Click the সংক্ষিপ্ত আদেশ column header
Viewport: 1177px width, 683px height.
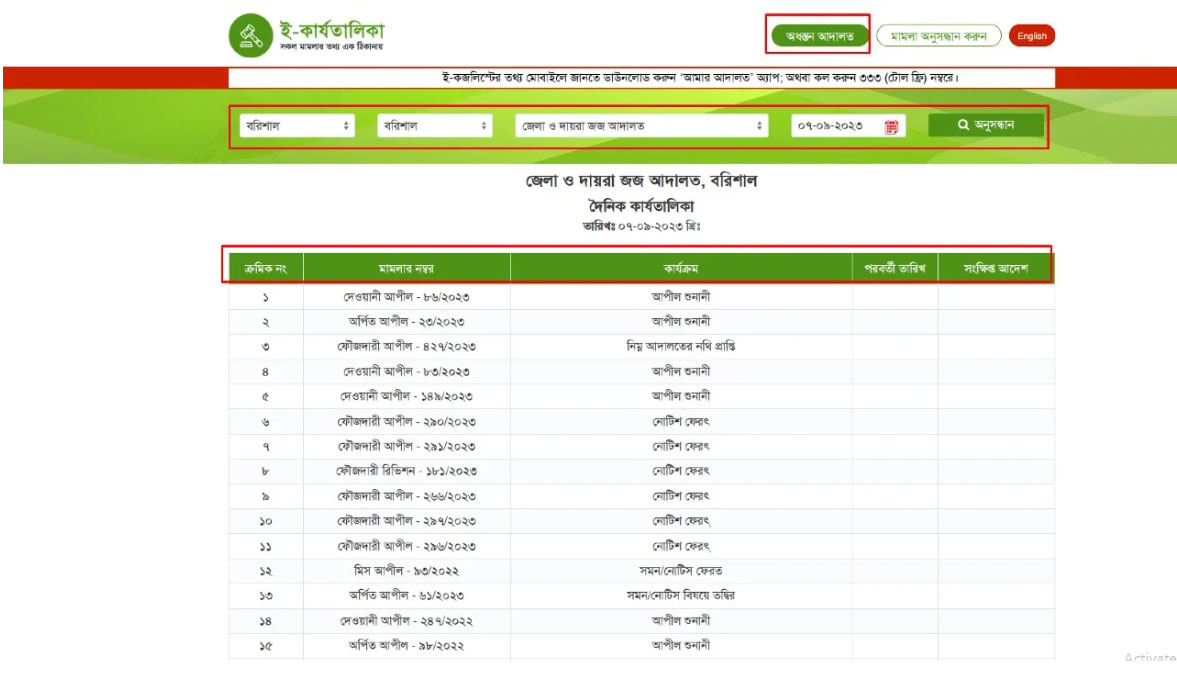tap(995, 269)
